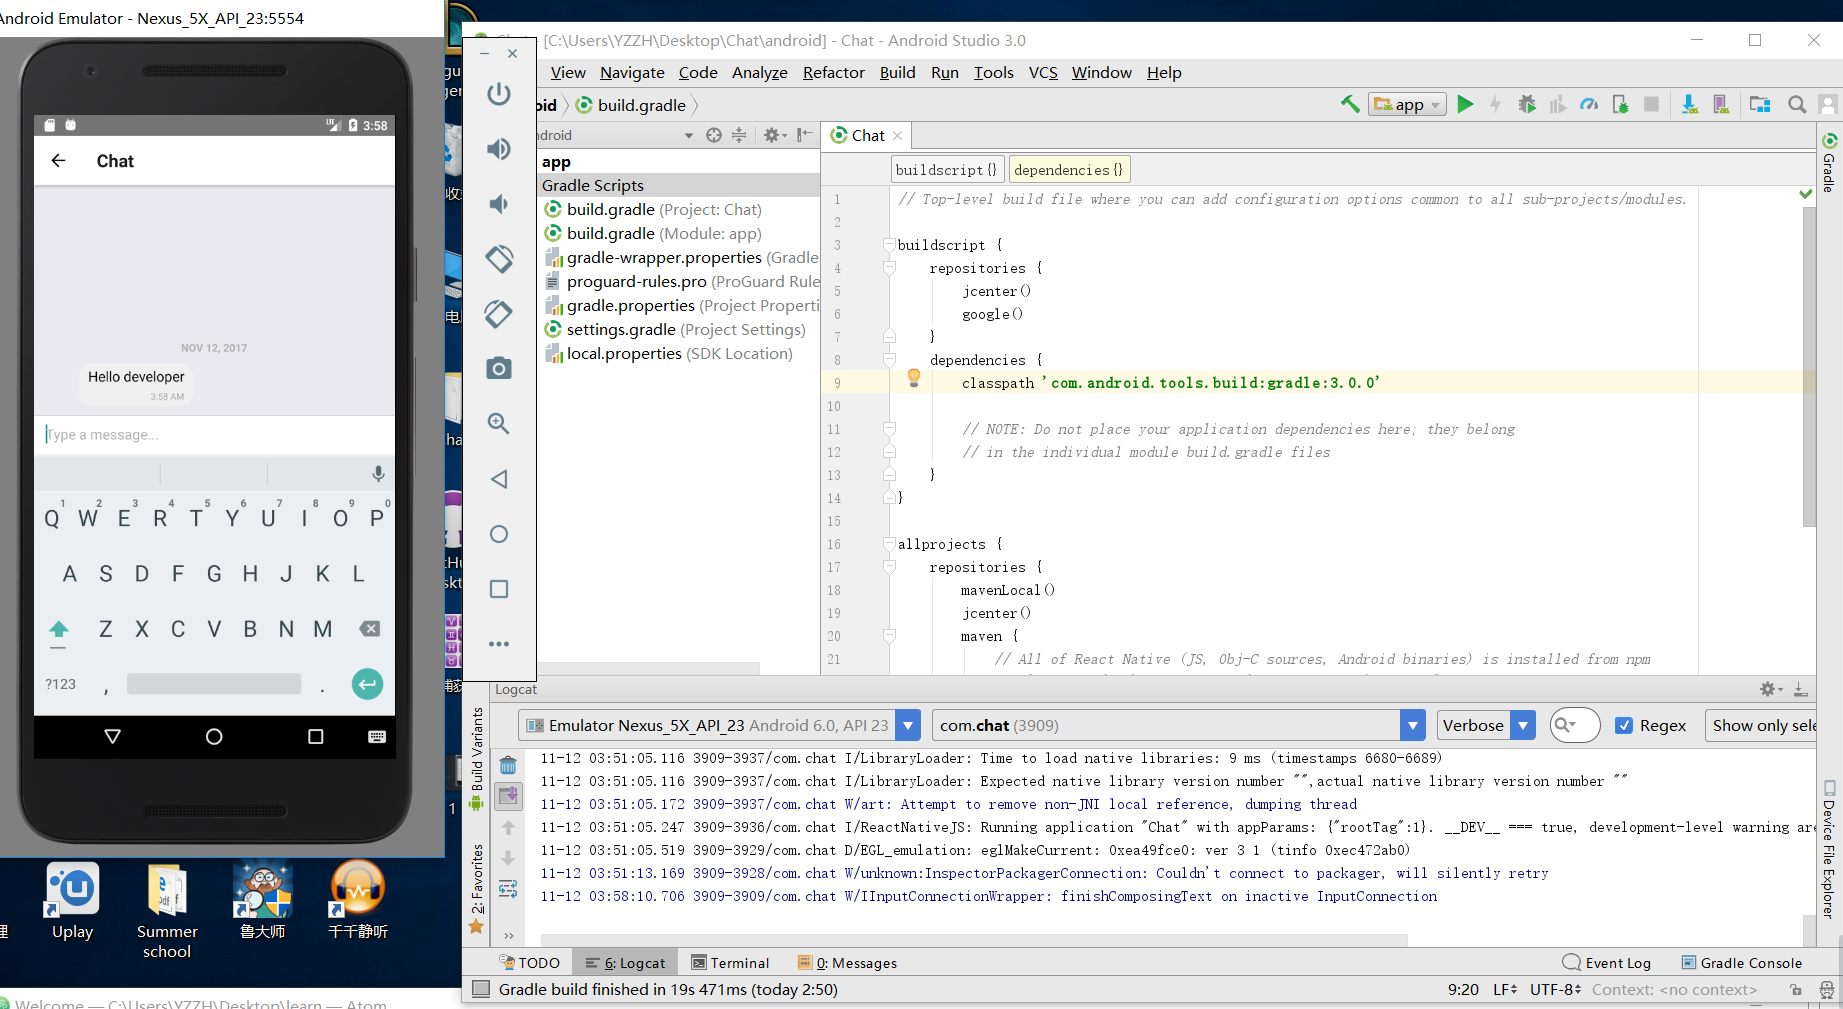Viewport: 1843px width, 1009px height.
Task: Click the emulator volume up icon
Action: tap(499, 149)
